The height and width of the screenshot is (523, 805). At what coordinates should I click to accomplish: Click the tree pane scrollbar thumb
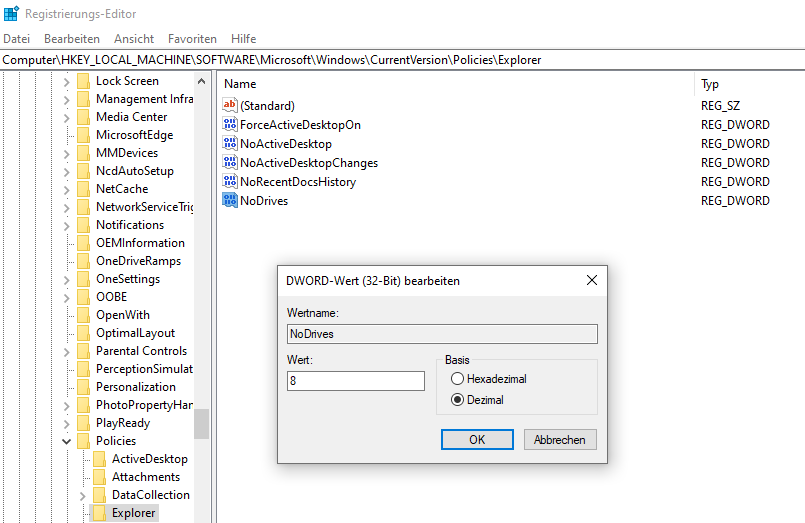pyautogui.click(x=201, y=424)
